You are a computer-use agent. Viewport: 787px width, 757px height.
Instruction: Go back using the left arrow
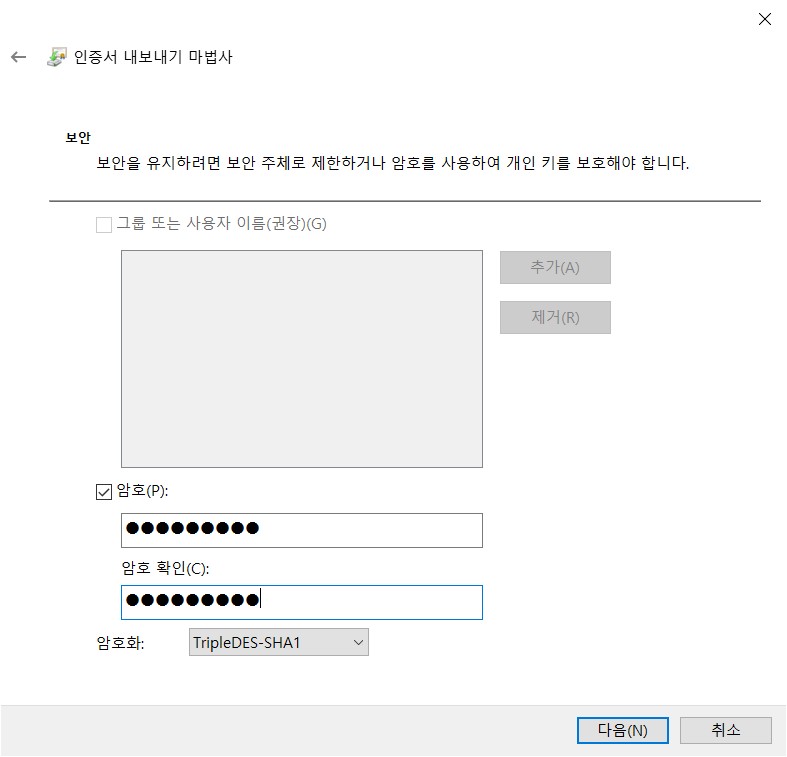19,57
